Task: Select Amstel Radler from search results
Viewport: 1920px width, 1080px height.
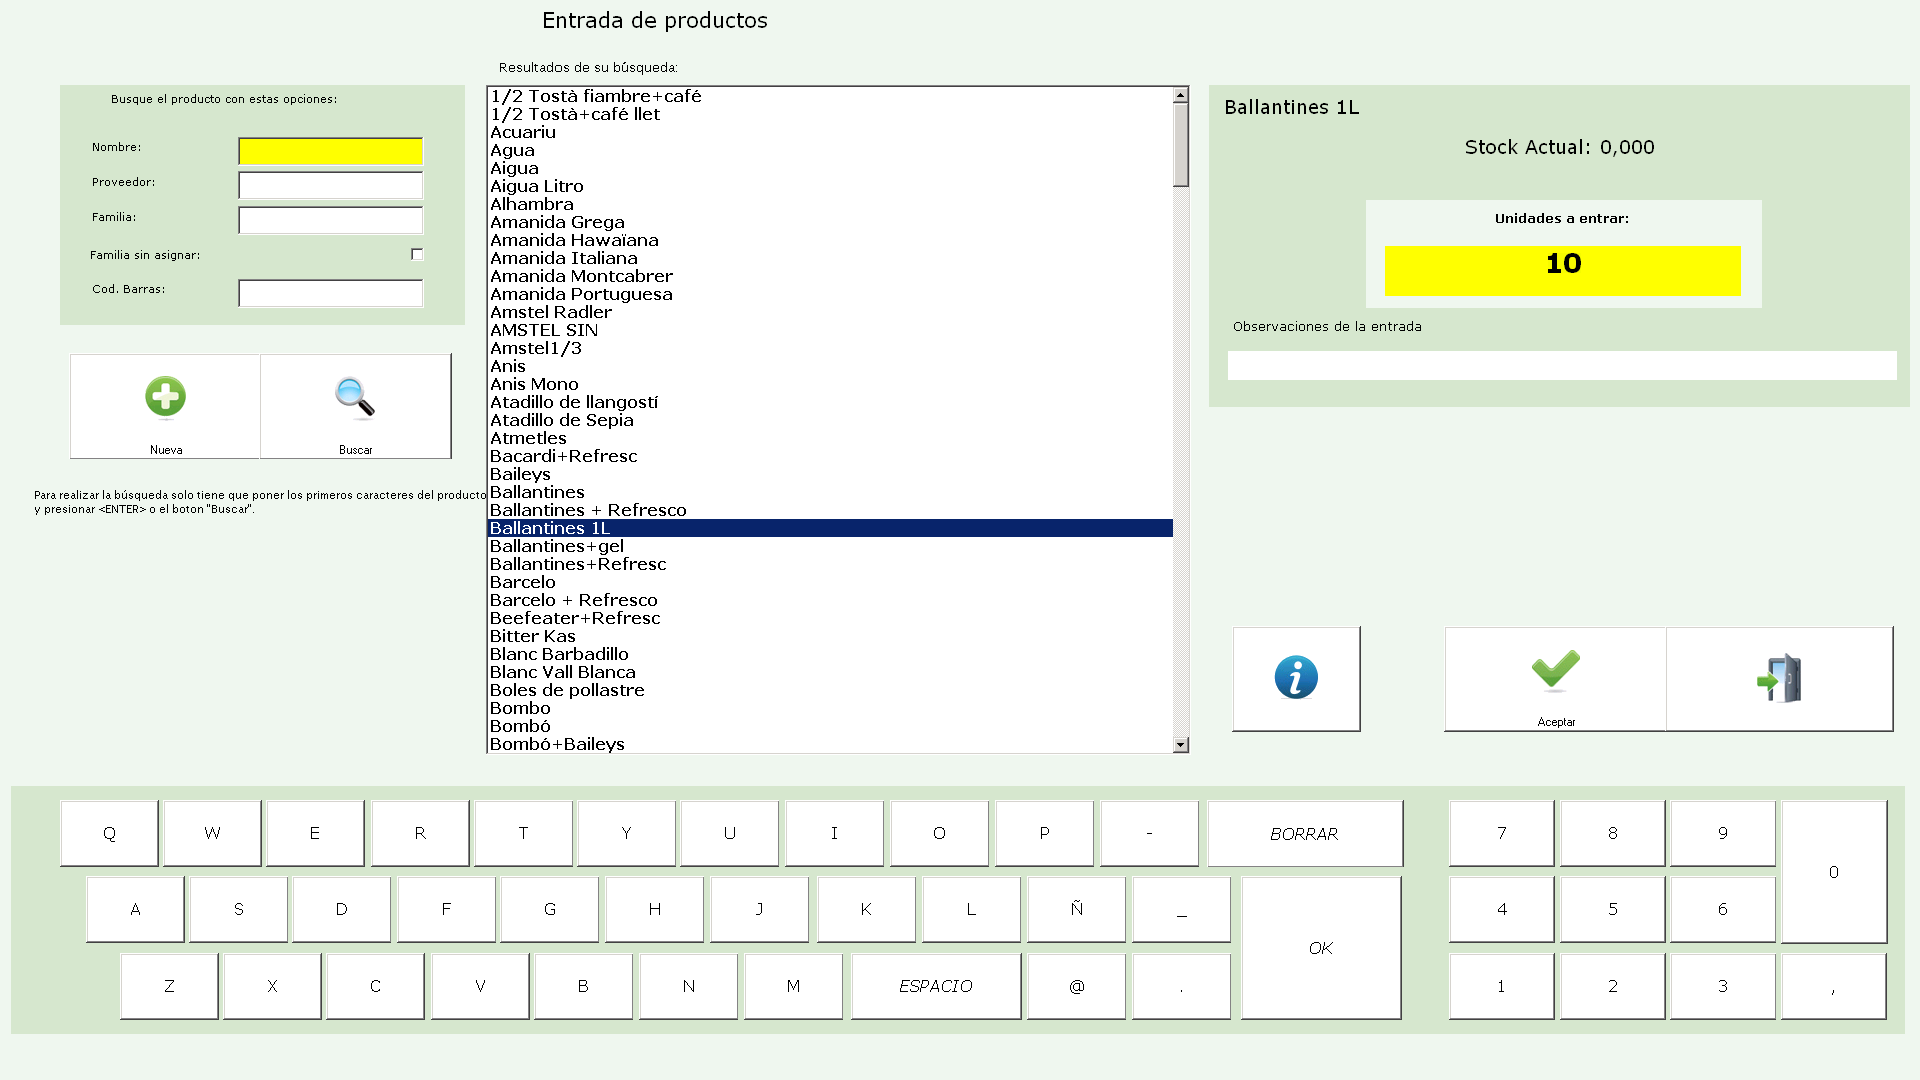Action: click(x=550, y=312)
